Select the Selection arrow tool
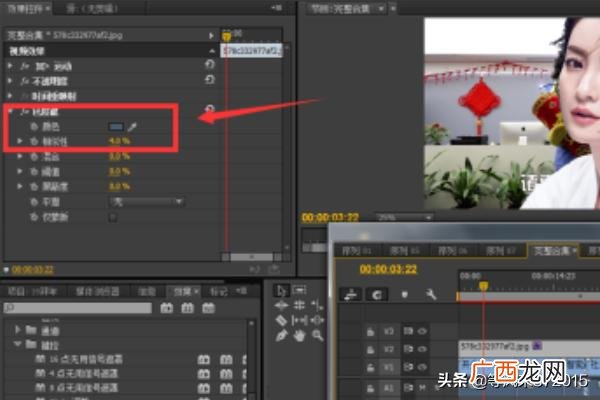Viewport: 600px width, 400px height. click(x=281, y=291)
